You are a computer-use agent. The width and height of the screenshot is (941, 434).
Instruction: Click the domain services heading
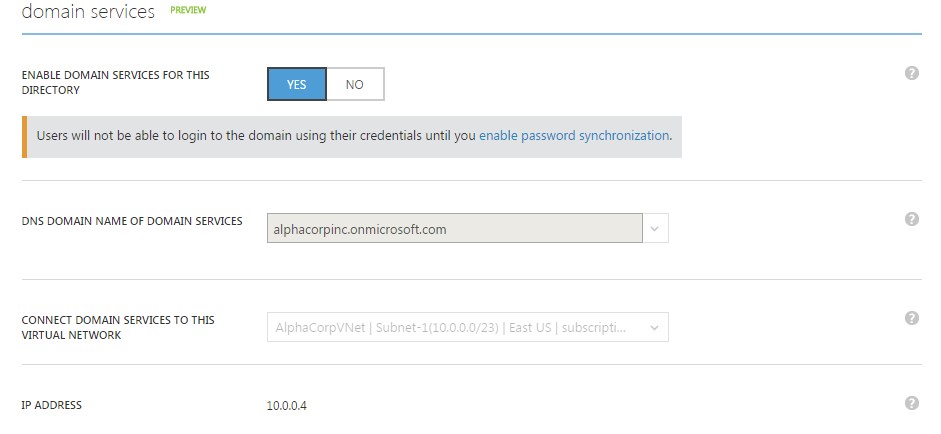(88, 11)
